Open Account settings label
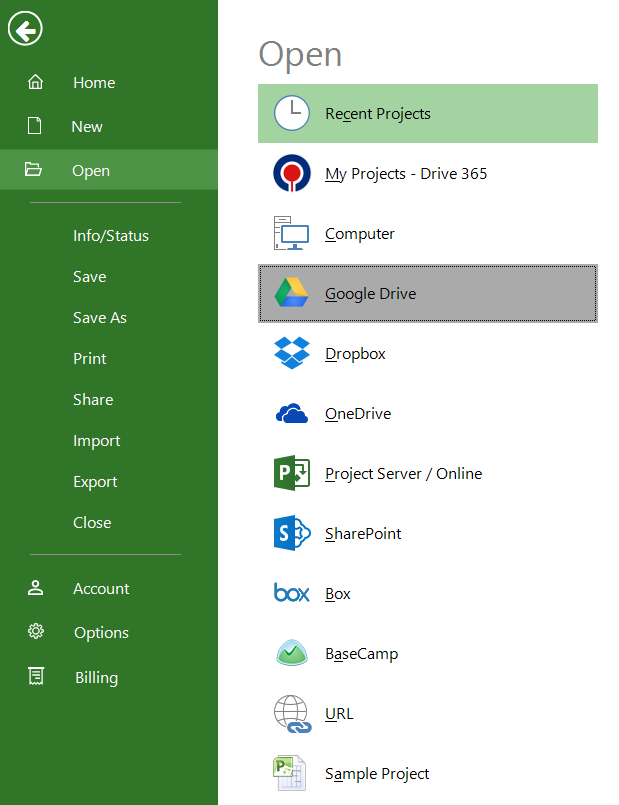 pos(101,588)
